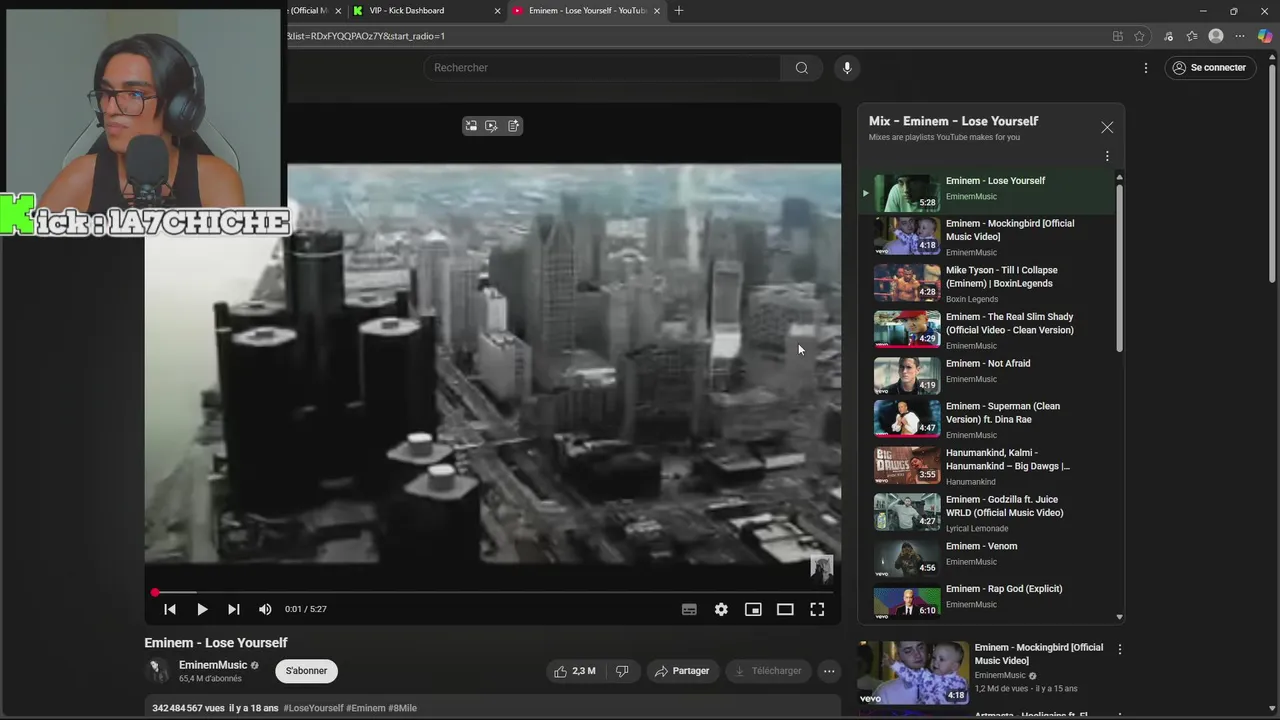Open the EminemMusic channel link
This screenshot has width=1280, height=720.
click(213, 665)
